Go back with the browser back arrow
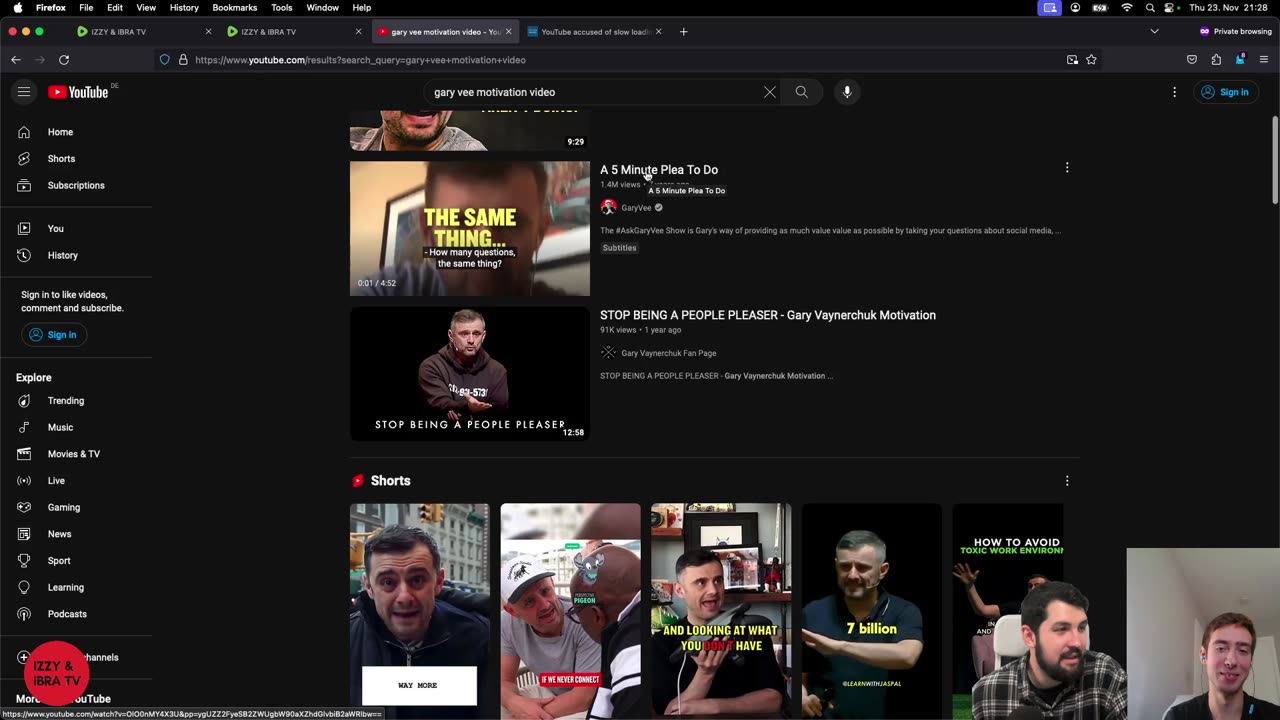The image size is (1280, 720). click(x=16, y=60)
